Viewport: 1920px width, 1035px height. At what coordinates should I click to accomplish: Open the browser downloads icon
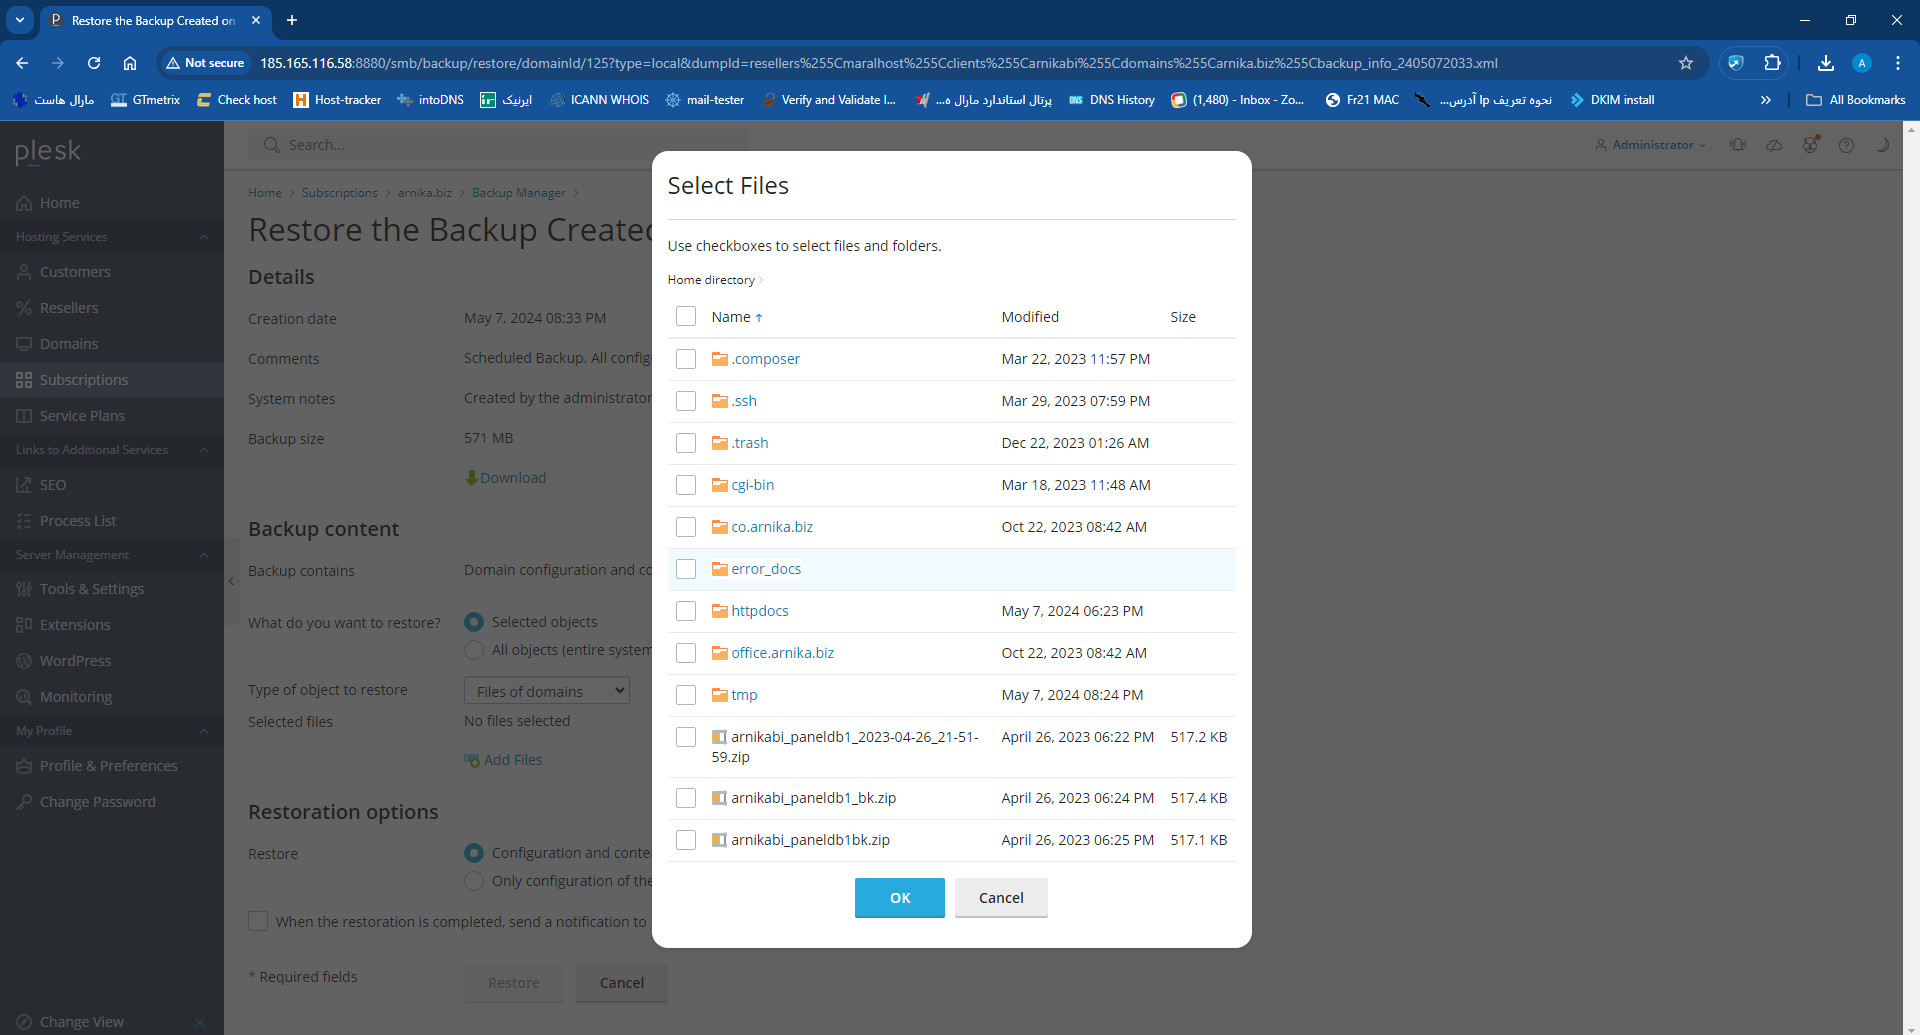pyautogui.click(x=1825, y=63)
